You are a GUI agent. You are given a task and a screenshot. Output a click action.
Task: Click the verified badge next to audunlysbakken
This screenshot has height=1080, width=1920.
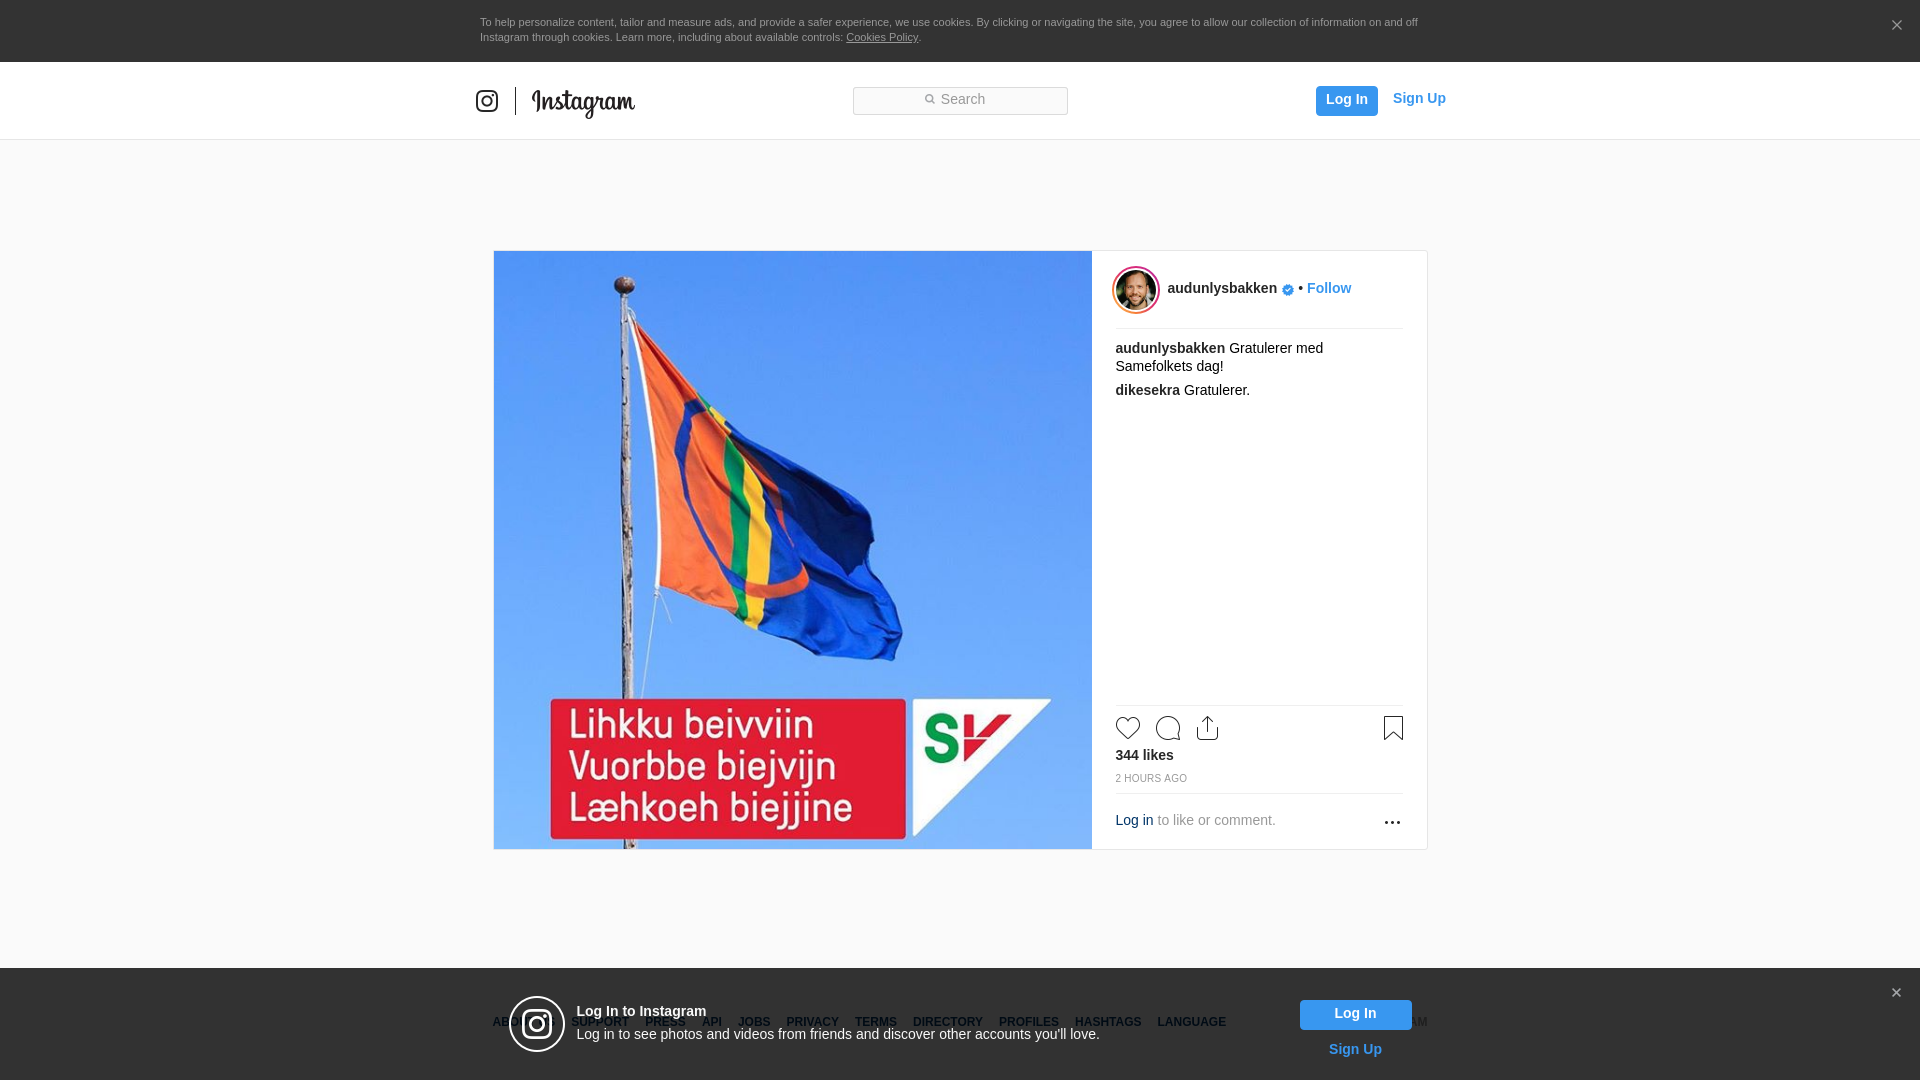1288,290
